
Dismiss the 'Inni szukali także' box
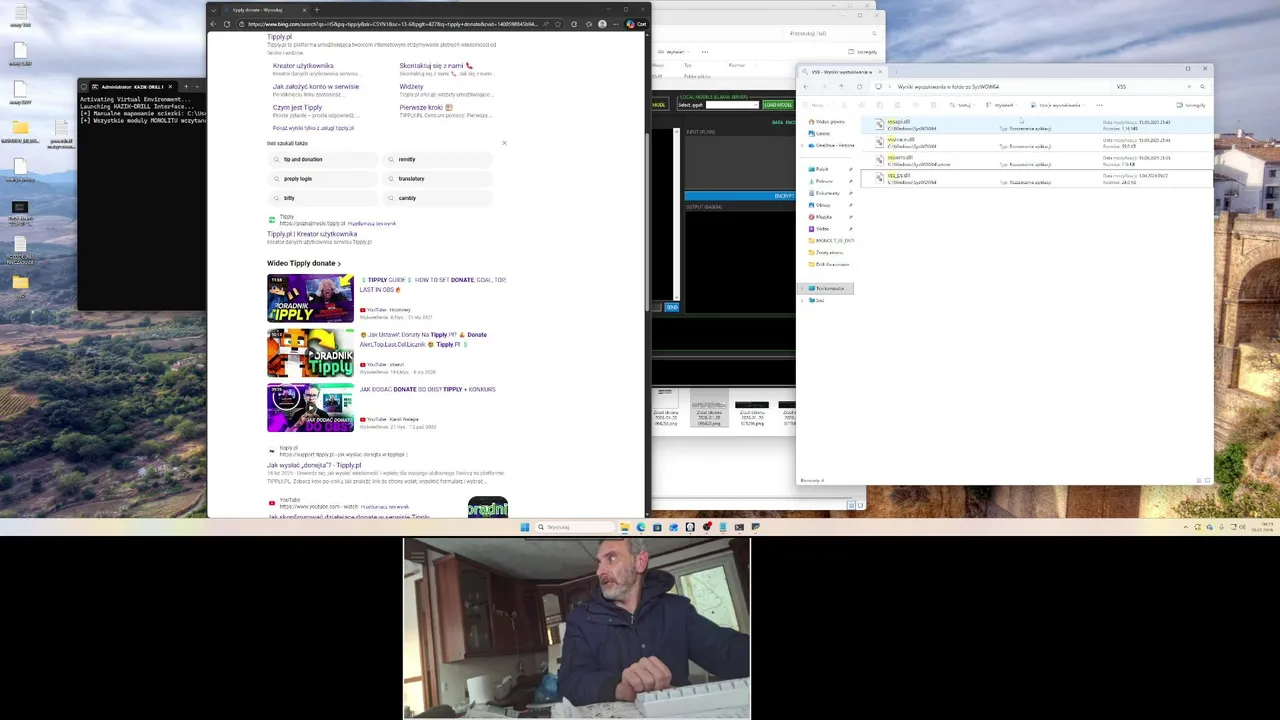tap(504, 143)
